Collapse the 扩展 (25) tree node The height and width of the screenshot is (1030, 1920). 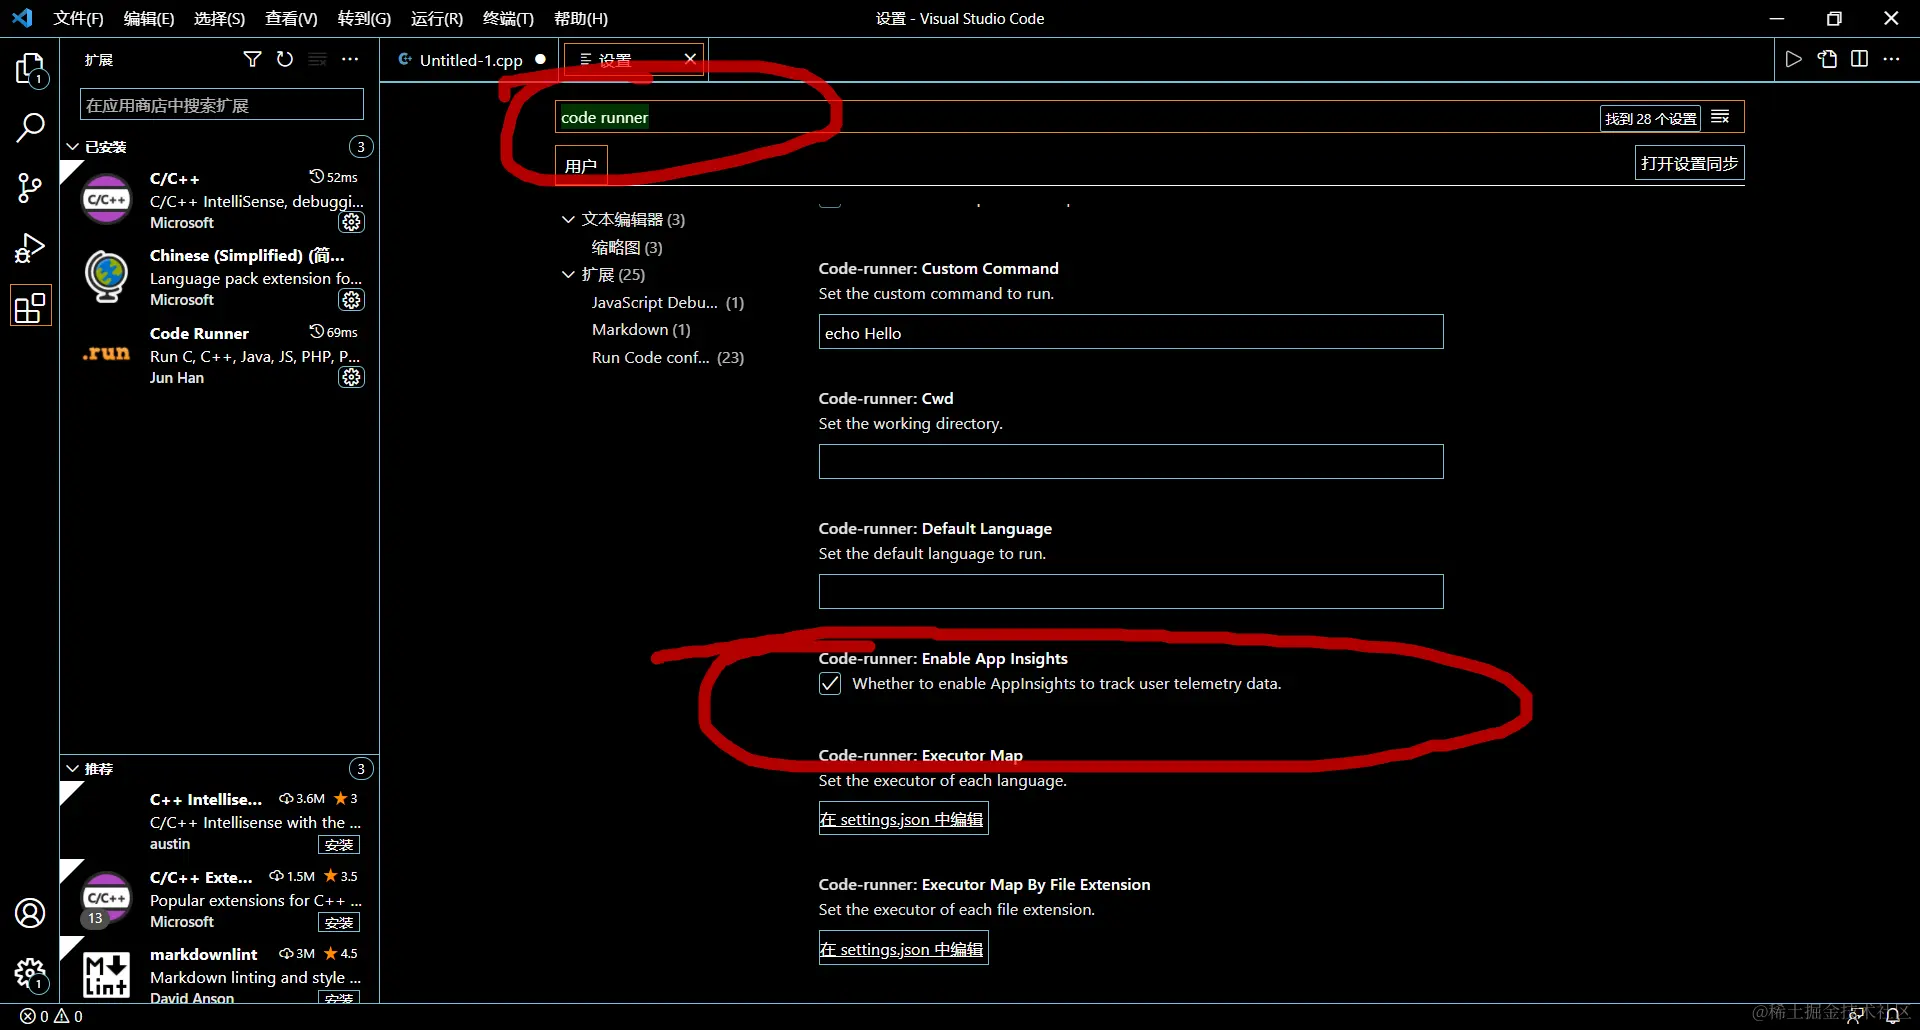point(568,274)
